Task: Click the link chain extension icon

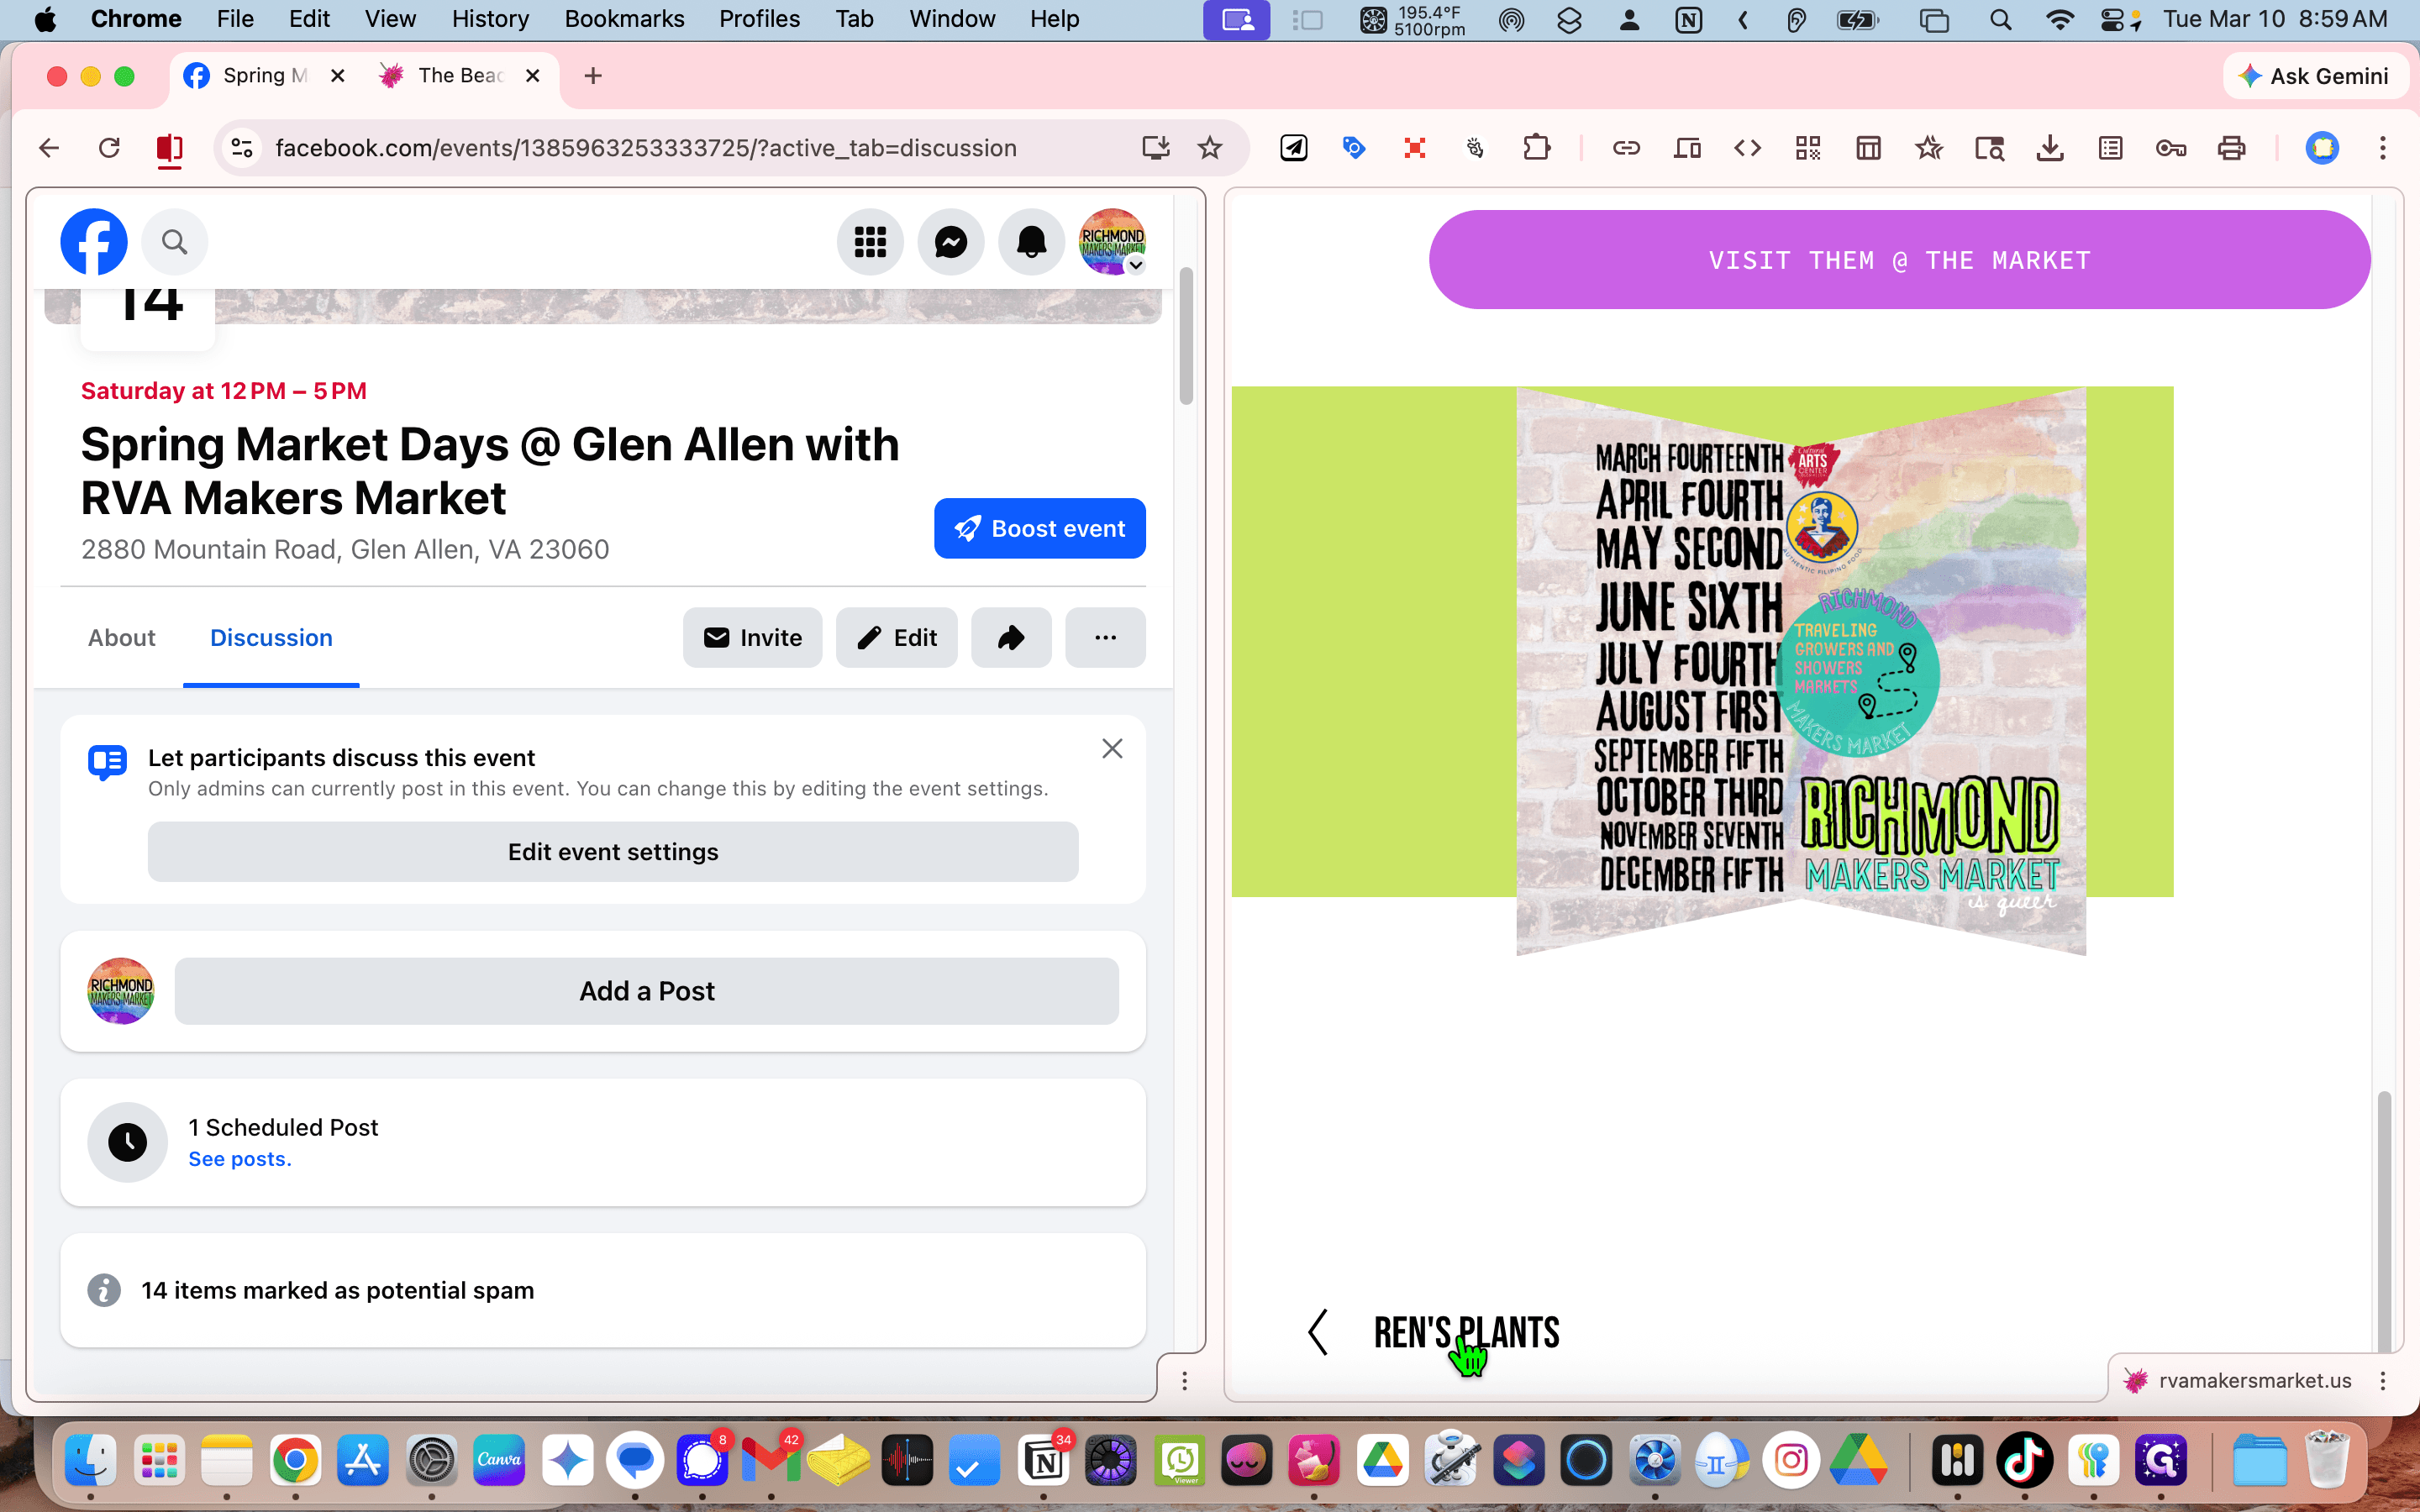Action: [x=1626, y=148]
